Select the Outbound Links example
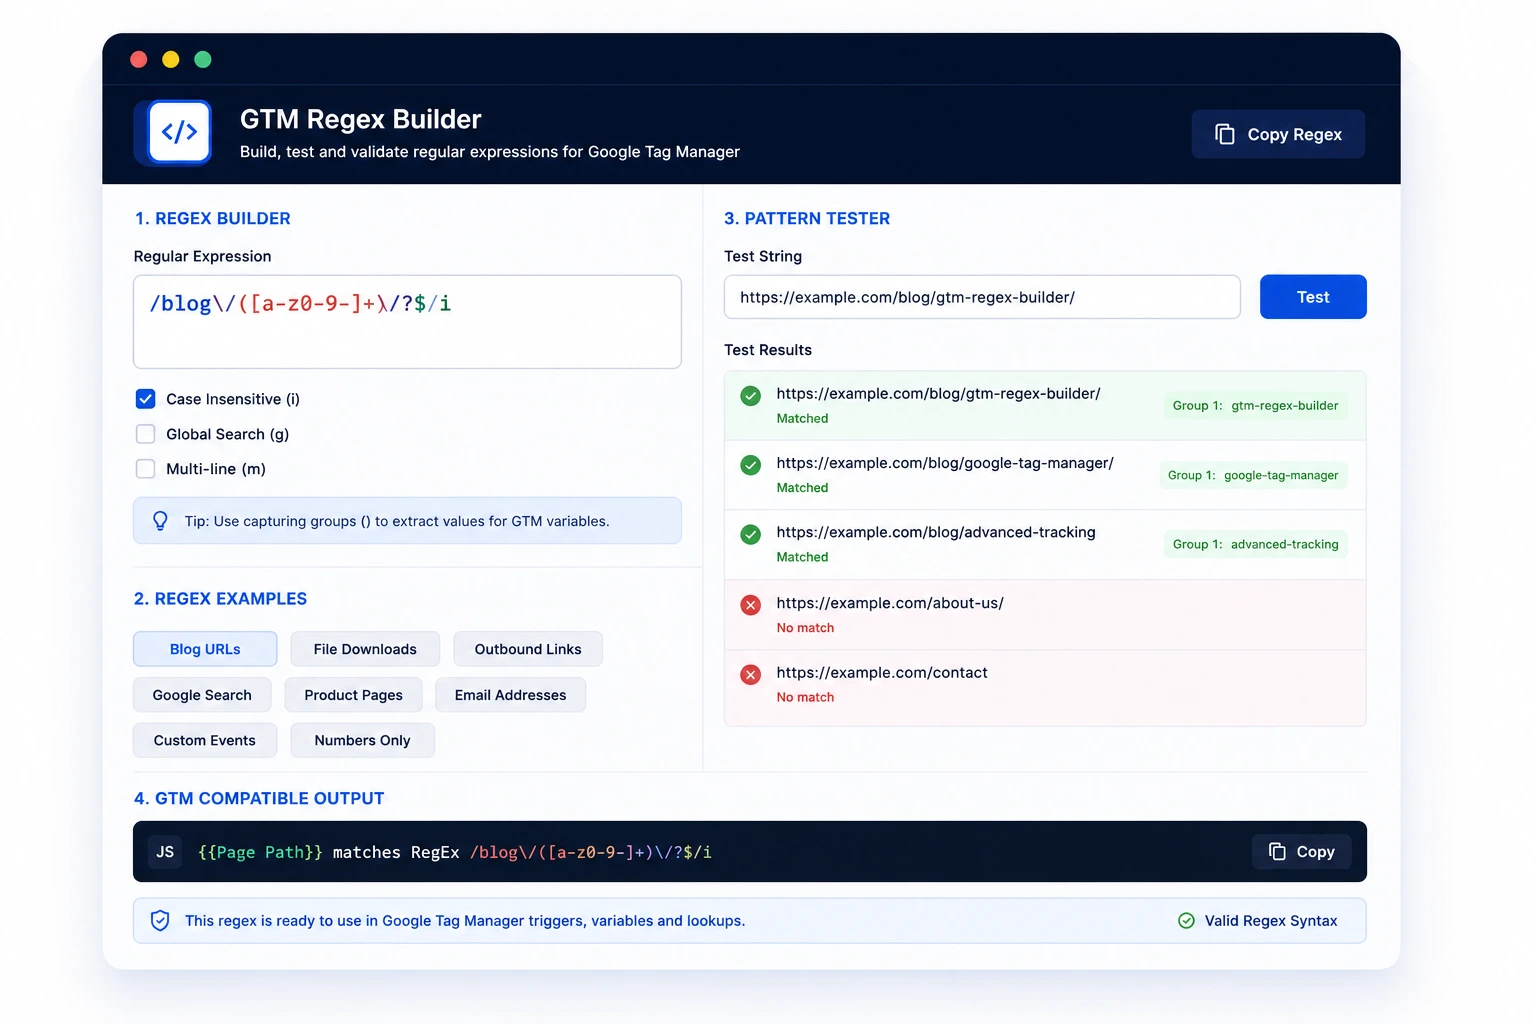This screenshot has height=1024, width=1536. click(x=528, y=649)
